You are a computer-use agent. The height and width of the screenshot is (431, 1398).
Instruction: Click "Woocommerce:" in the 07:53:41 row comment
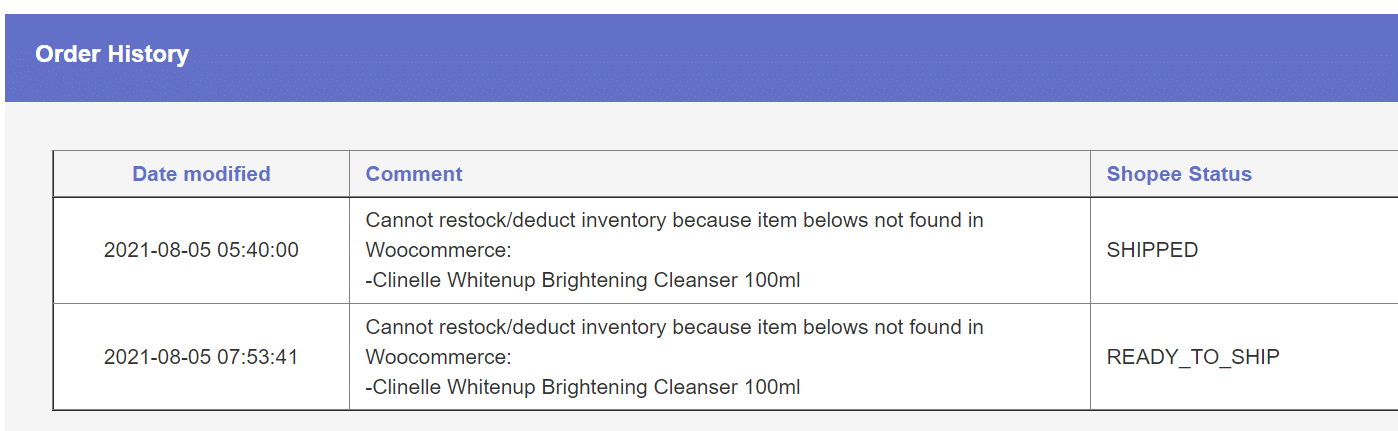pos(438,357)
